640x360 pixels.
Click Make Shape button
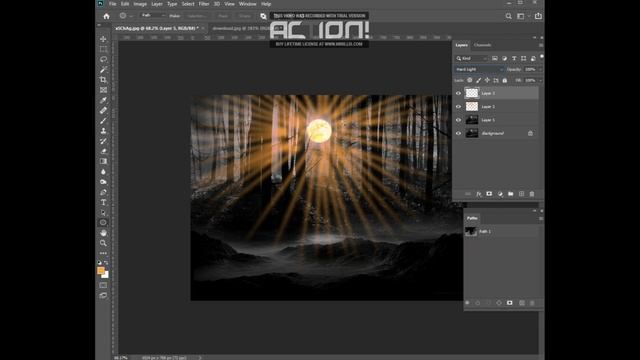tap(245, 16)
